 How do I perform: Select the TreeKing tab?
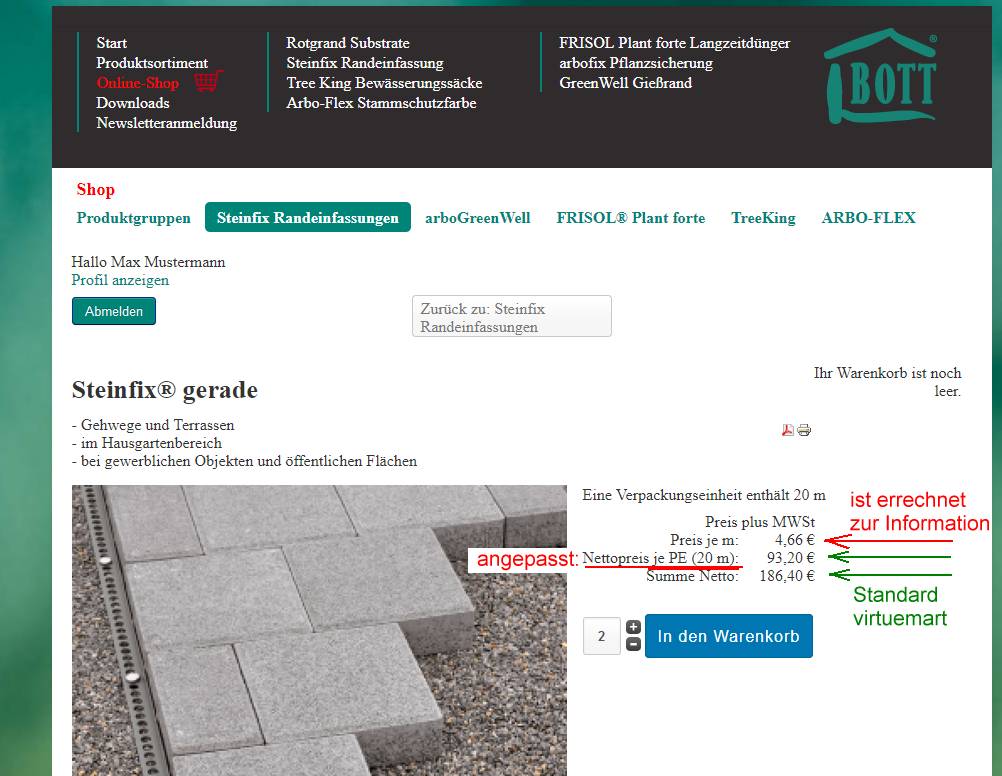pyautogui.click(x=763, y=218)
